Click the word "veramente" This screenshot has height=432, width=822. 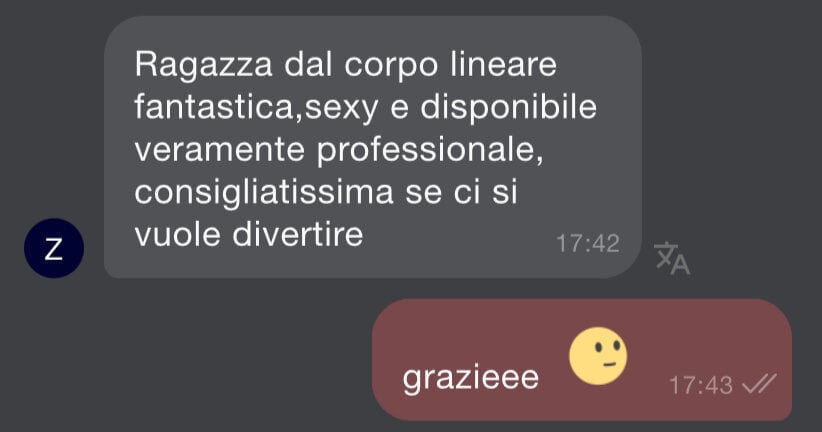[x=220, y=151]
